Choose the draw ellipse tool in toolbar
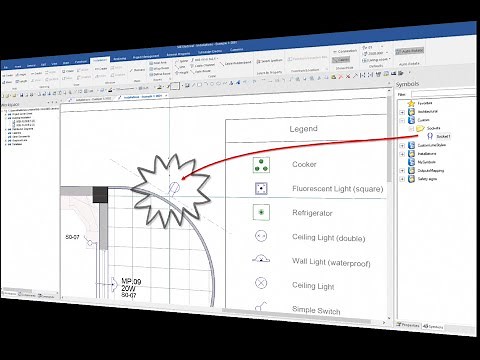Viewport: 480px width, 360px height. click(218, 84)
